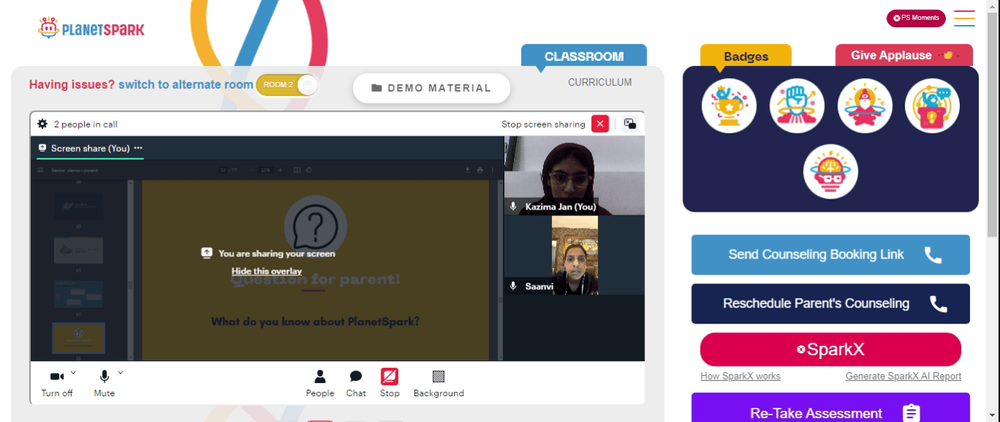Click Reschedule Parent's Counseling

pos(830,303)
